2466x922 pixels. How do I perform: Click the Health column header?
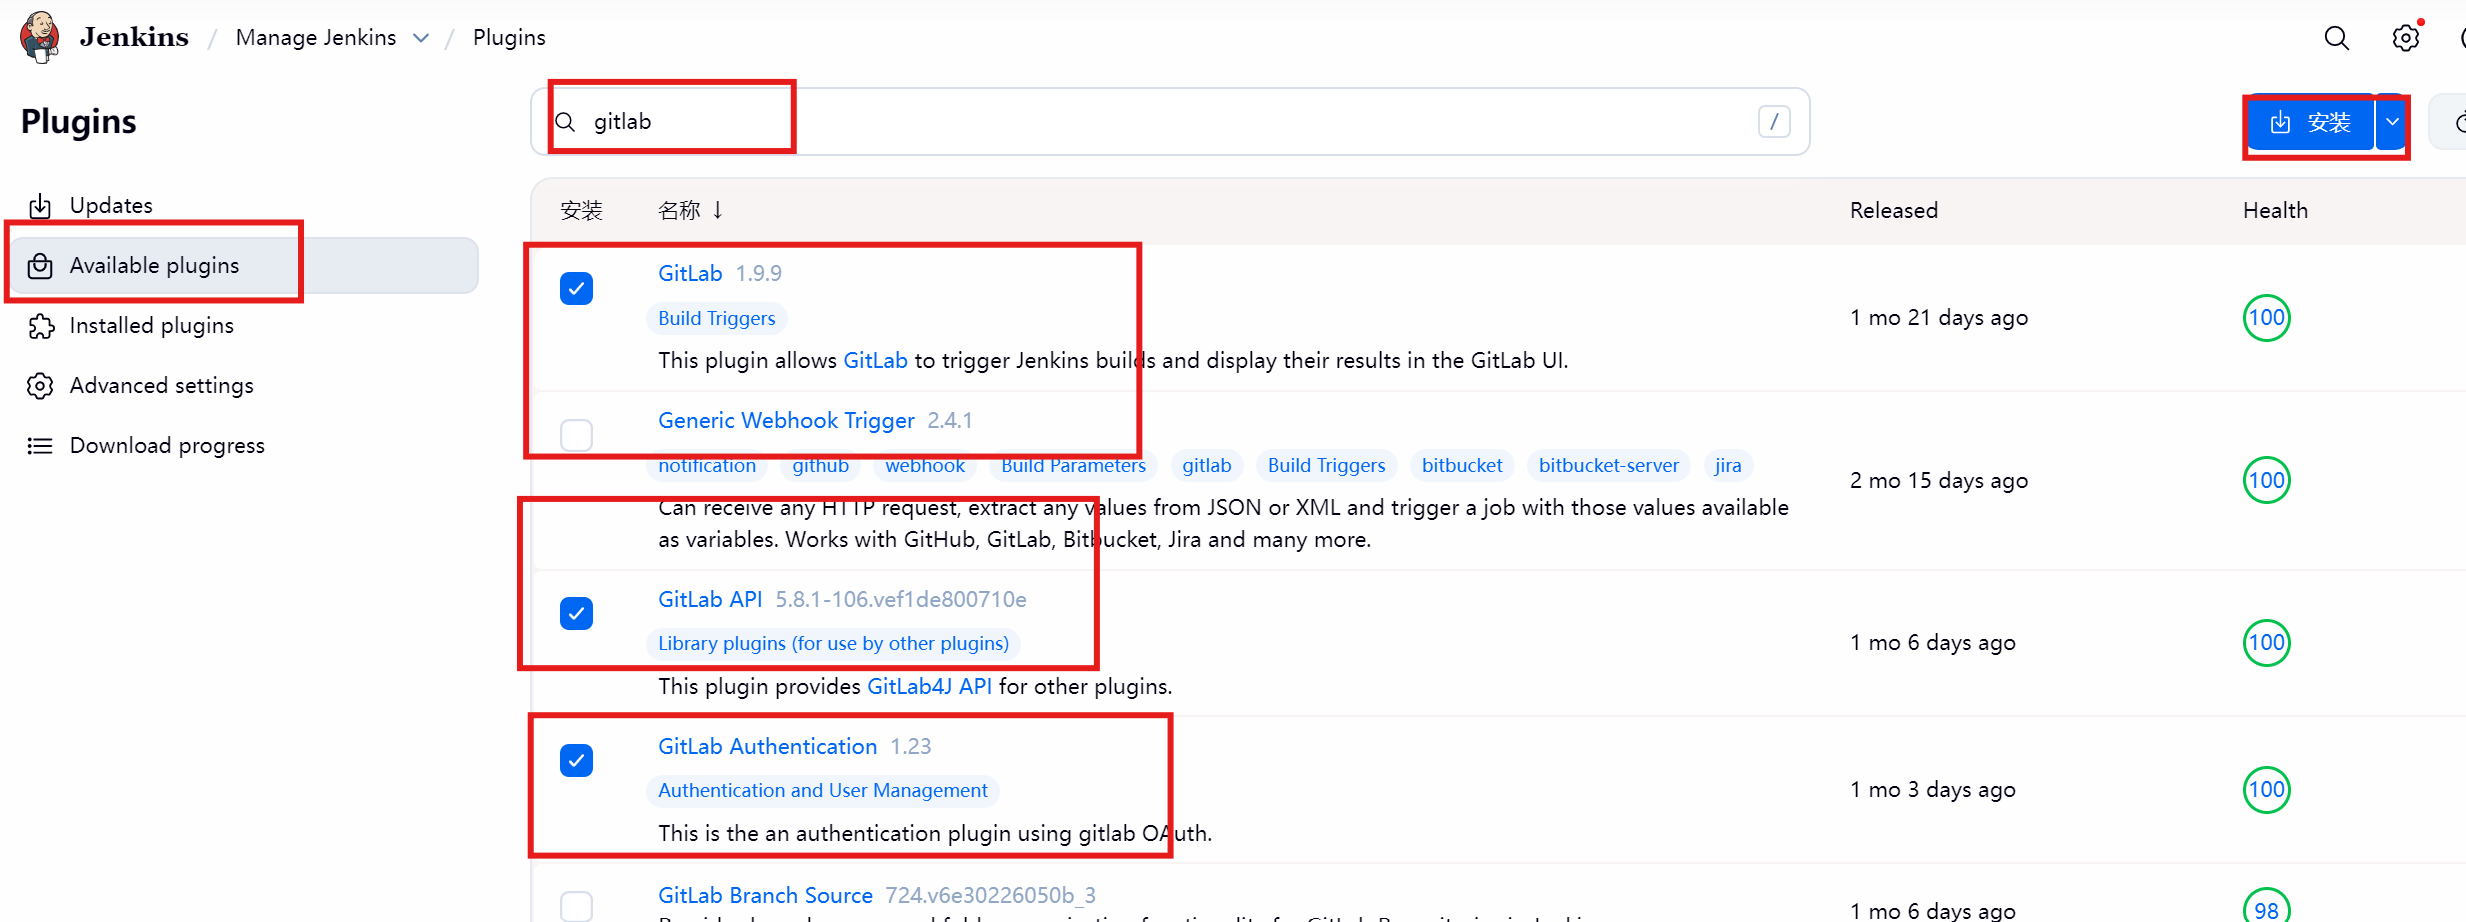(x=2275, y=210)
